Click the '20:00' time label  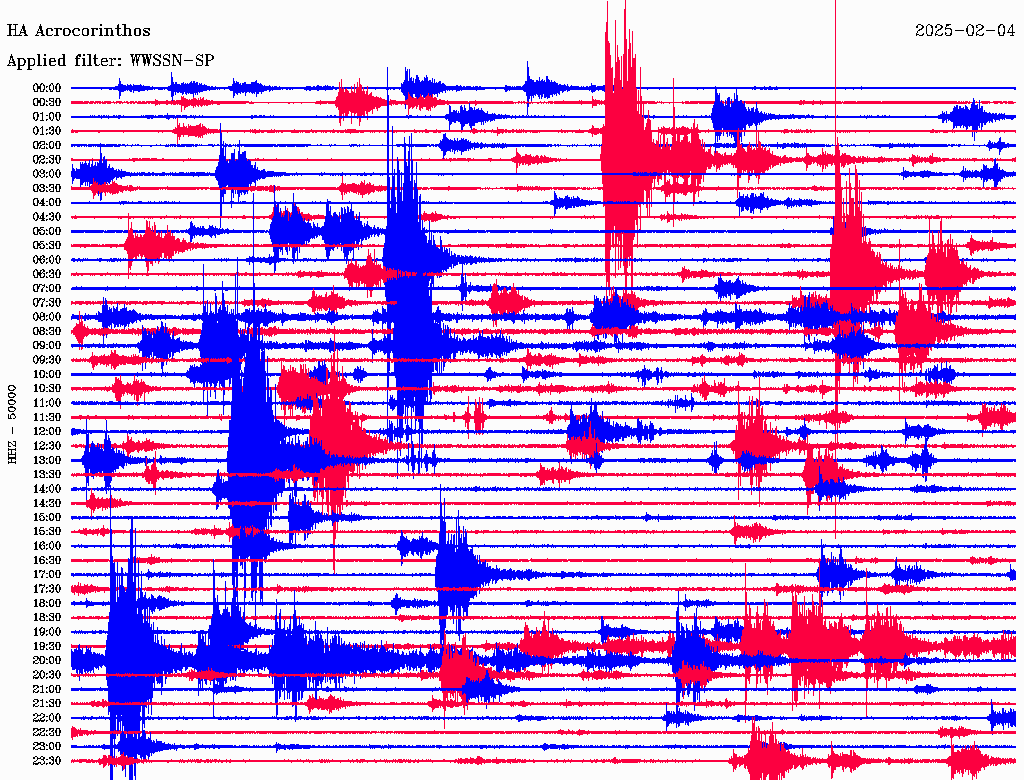(46, 660)
